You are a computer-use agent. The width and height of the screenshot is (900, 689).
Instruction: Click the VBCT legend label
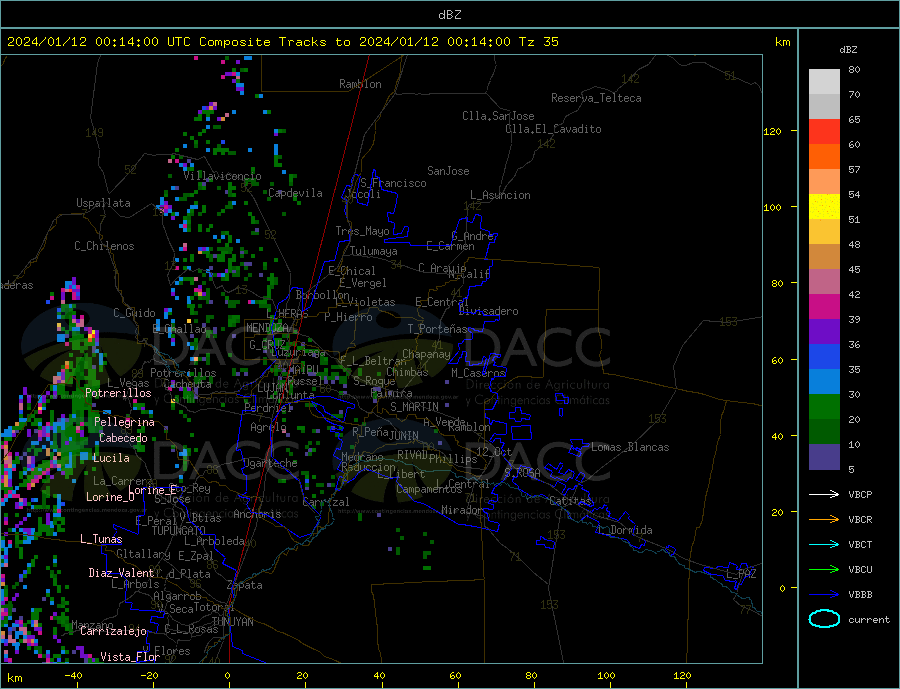point(860,544)
